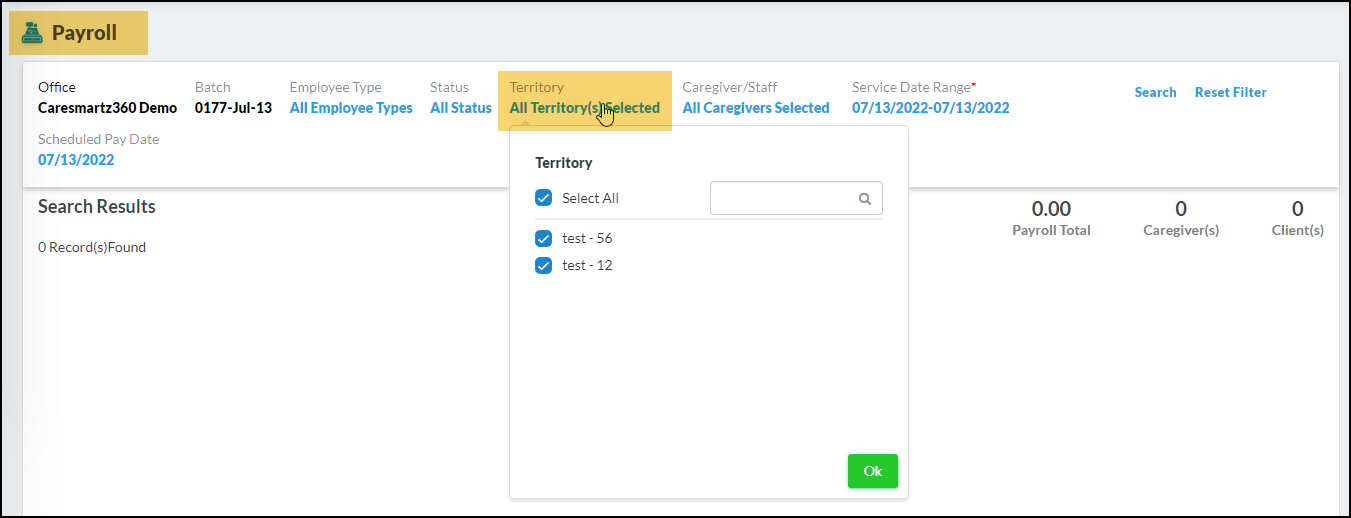Click the Payroll page title
1351x518 pixels.
tap(84, 33)
